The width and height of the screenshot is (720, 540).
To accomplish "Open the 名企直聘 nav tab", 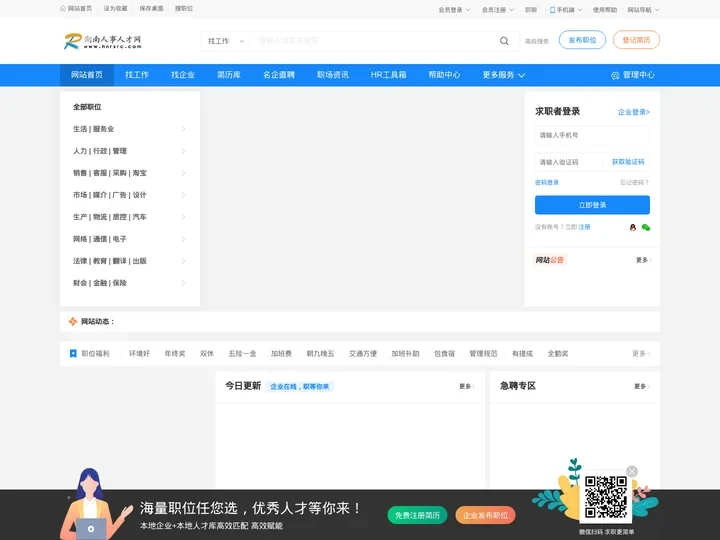I will 279,75.
